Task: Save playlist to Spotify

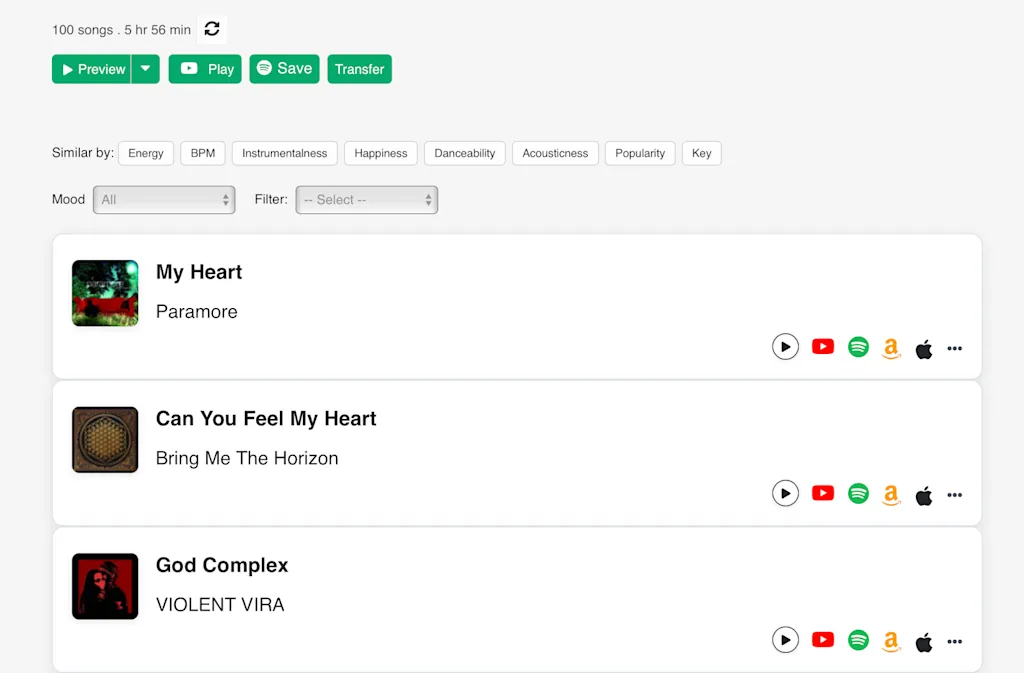Action: pos(284,69)
